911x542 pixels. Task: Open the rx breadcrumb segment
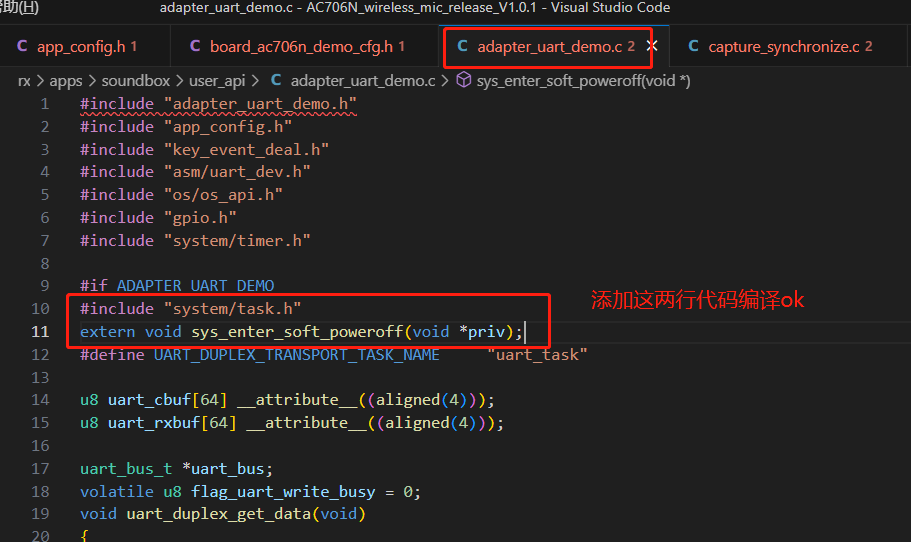(24, 81)
